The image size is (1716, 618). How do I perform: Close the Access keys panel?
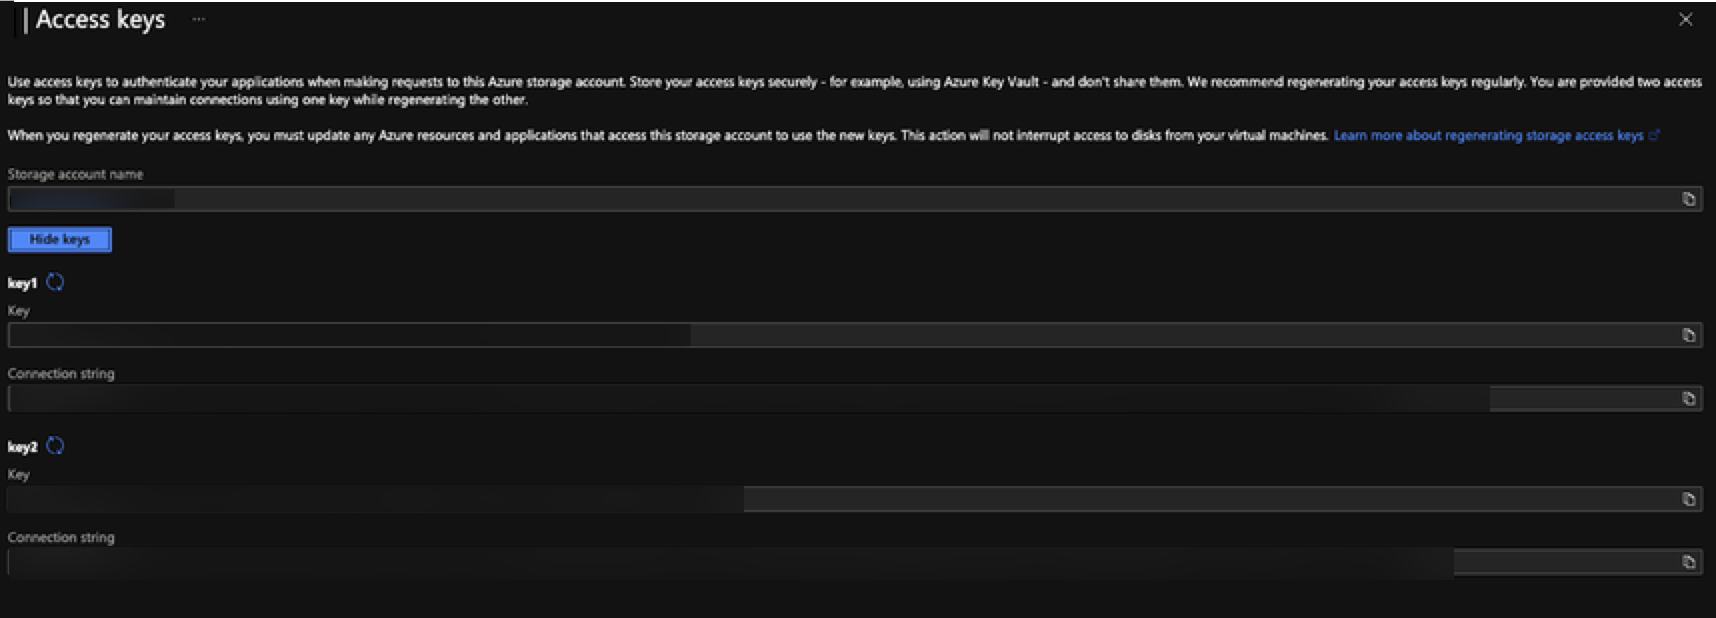[1685, 19]
